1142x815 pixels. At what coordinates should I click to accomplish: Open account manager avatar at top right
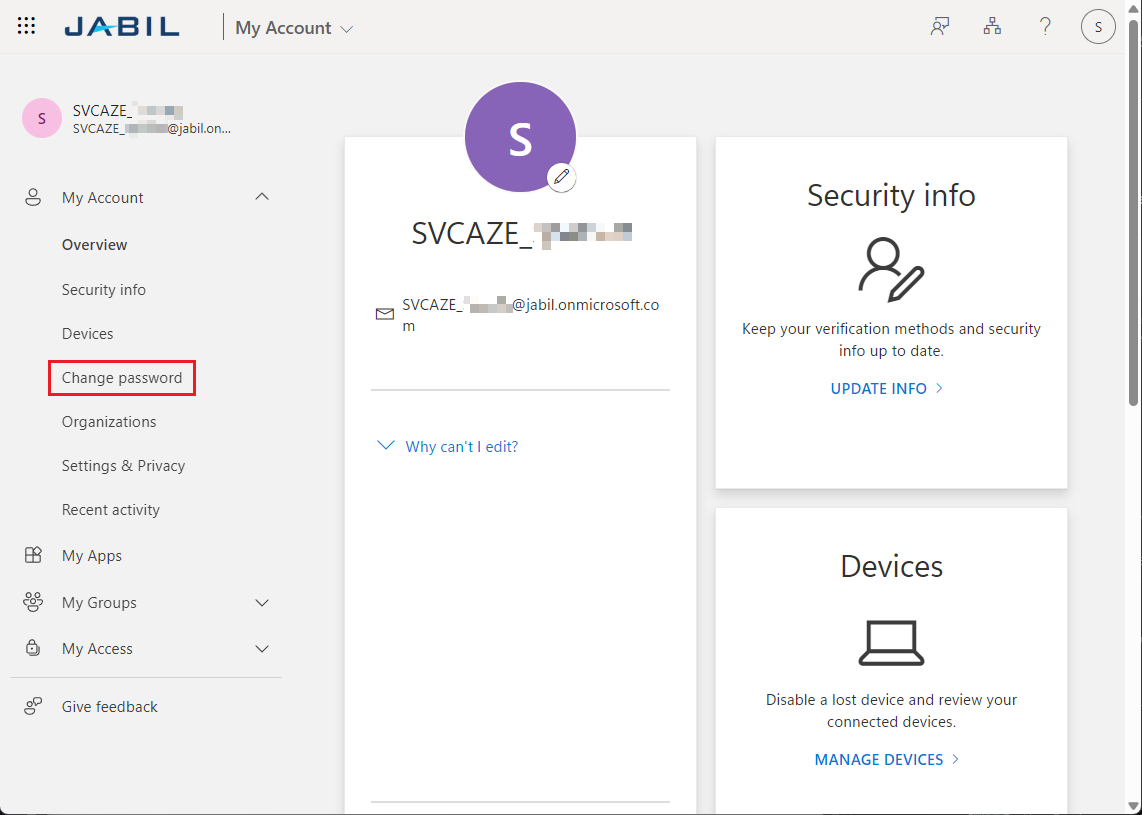click(1098, 27)
